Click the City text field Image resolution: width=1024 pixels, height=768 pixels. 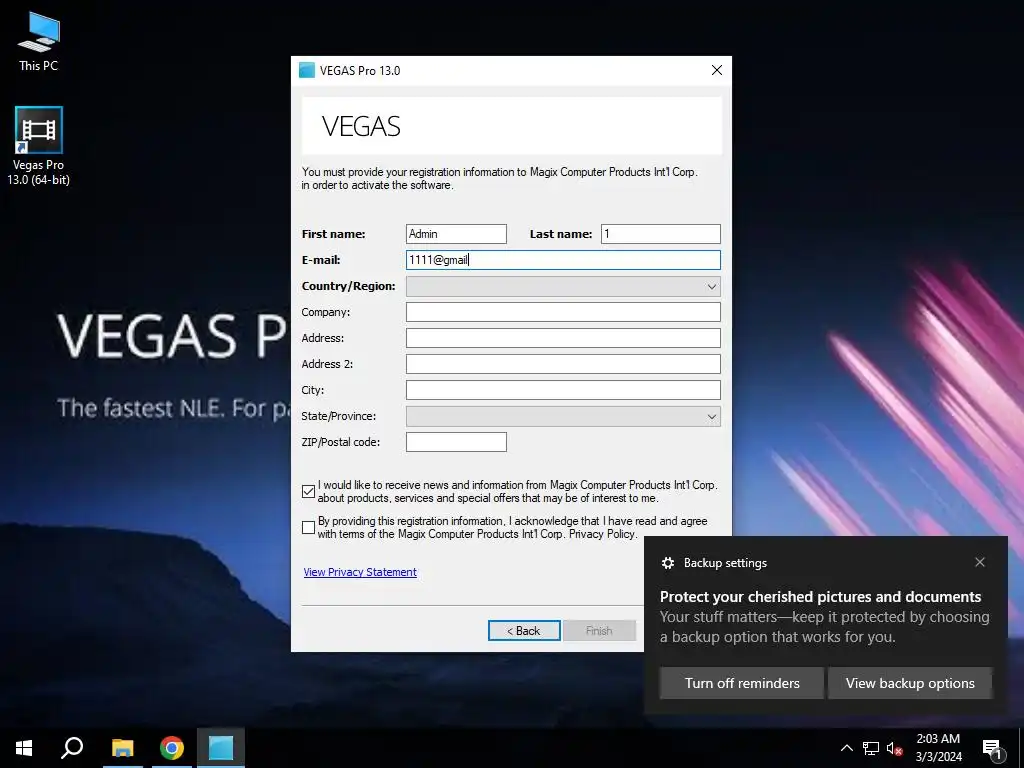(563, 390)
